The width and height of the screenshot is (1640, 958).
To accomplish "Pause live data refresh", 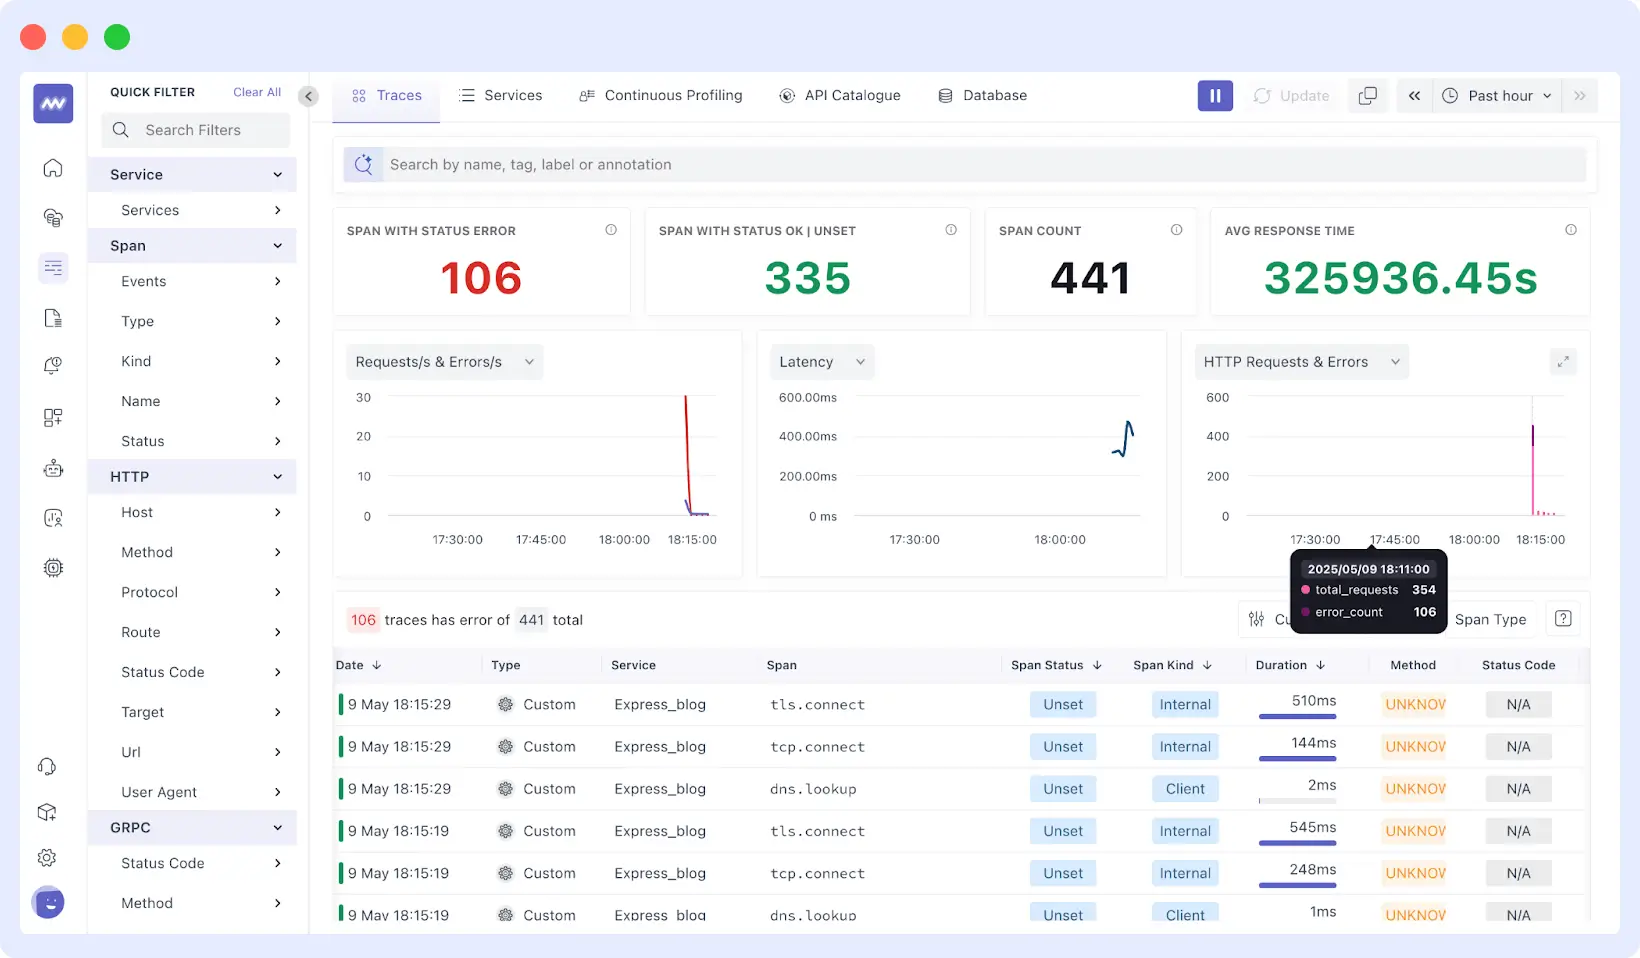I will click(x=1215, y=95).
